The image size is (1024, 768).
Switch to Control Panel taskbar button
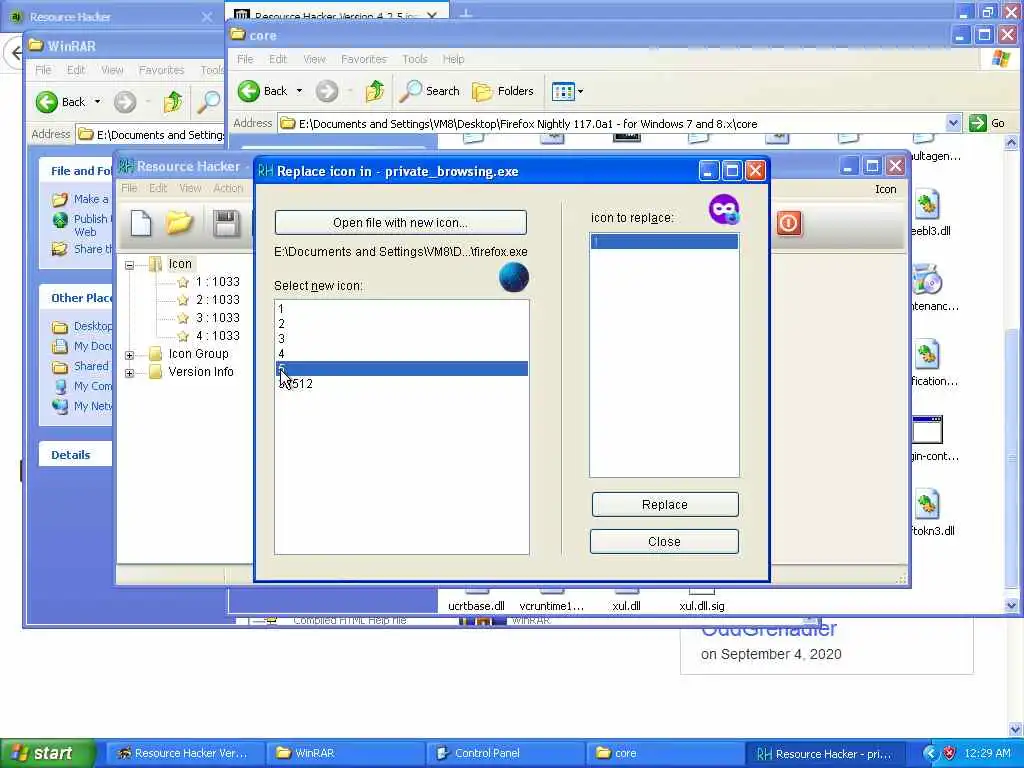click(x=505, y=753)
